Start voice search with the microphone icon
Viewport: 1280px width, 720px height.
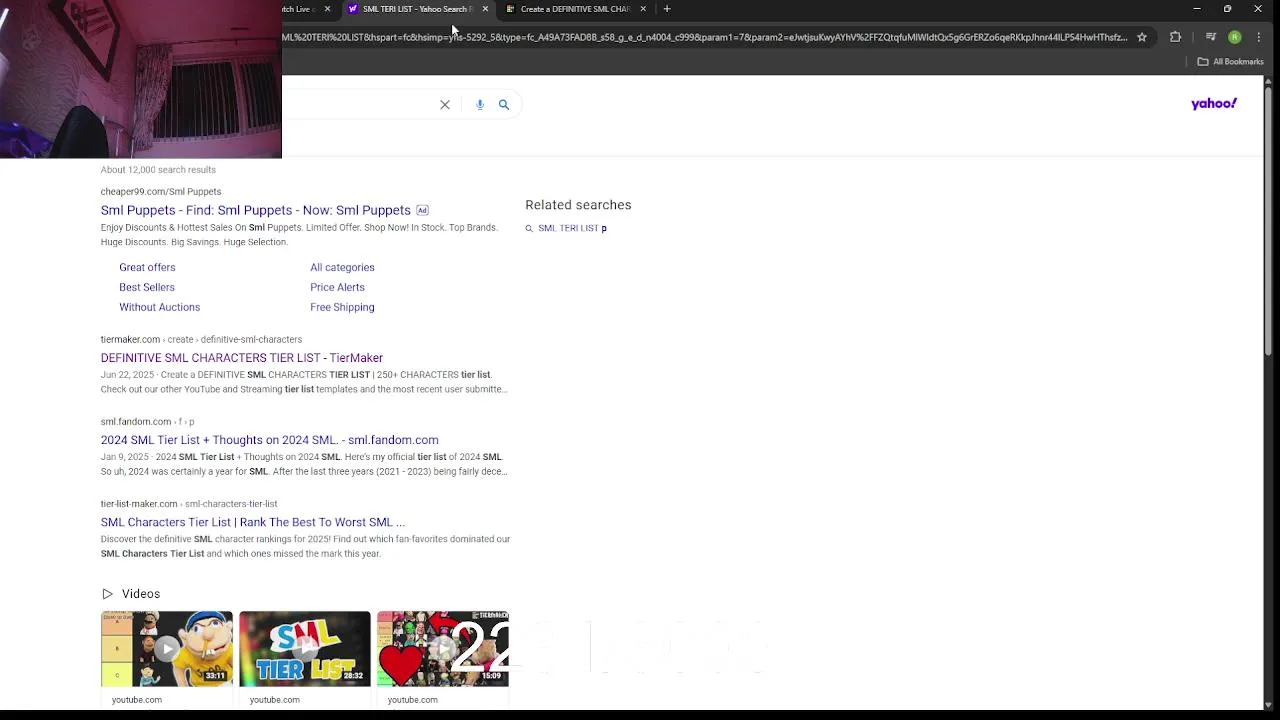coord(480,105)
